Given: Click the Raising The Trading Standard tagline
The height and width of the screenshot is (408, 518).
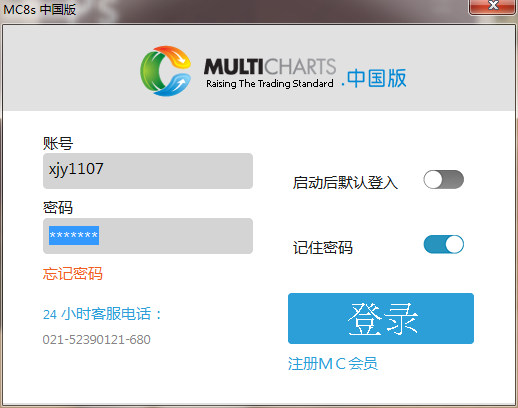Looking at the screenshot, I should click(270, 84).
